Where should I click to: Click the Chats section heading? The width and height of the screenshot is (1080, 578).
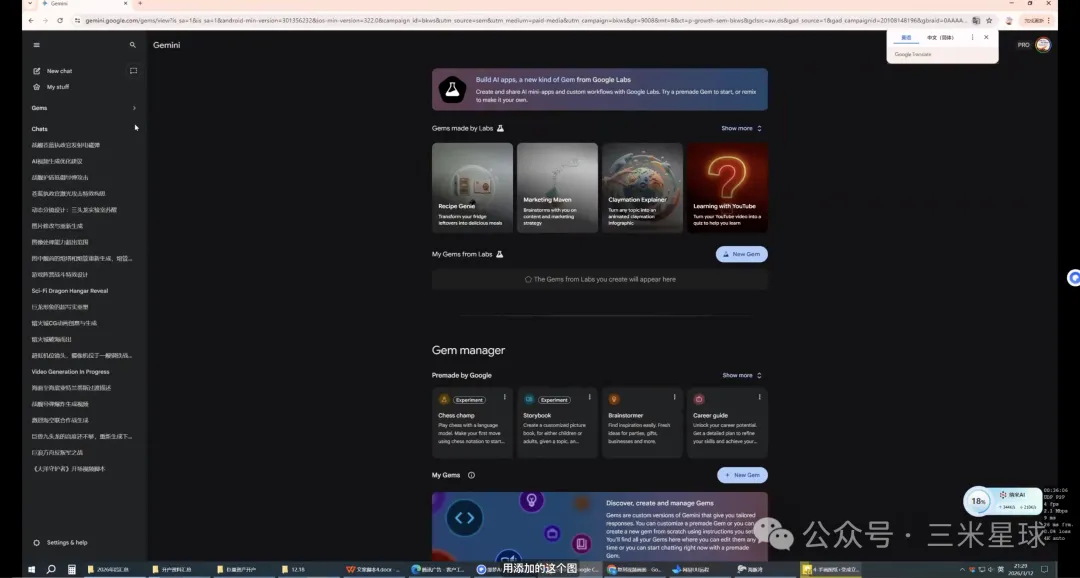click(x=39, y=129)
